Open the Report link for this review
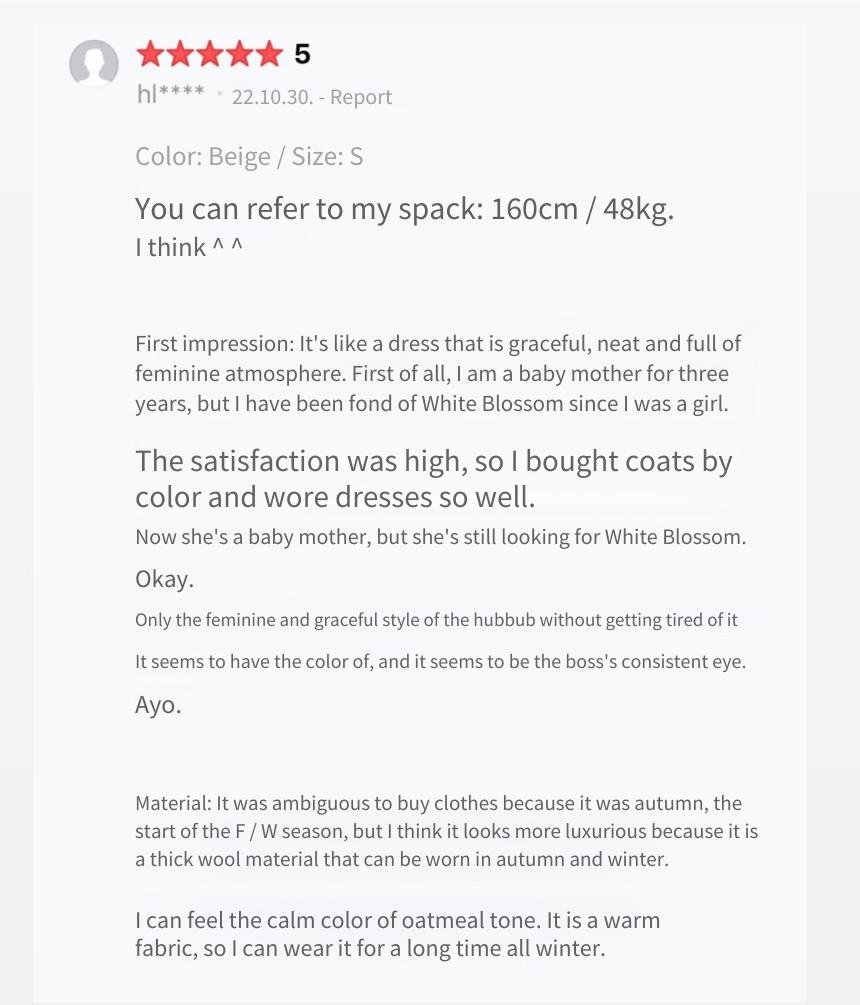 tap(360, 97)
